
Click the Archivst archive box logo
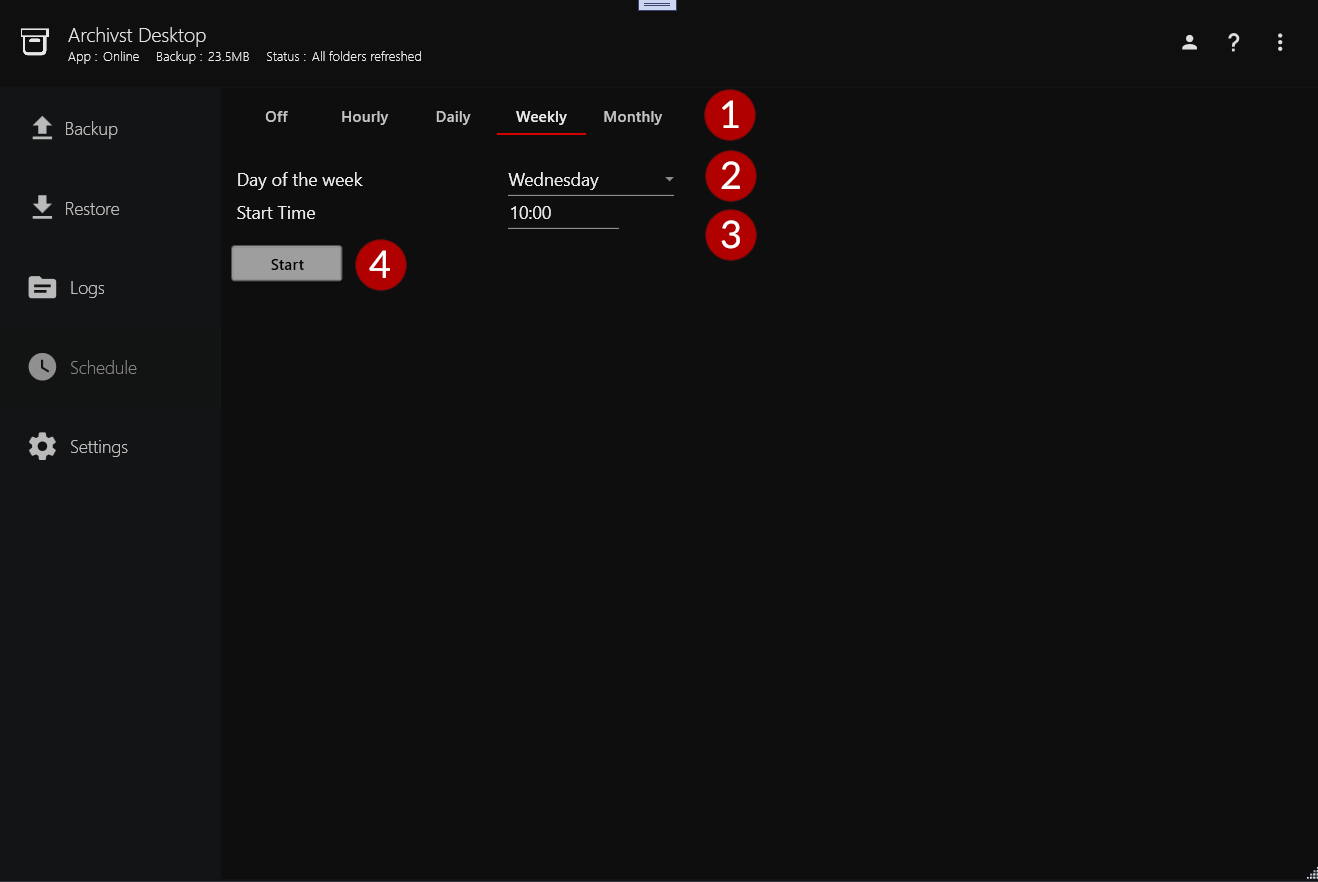coord(35,42)
